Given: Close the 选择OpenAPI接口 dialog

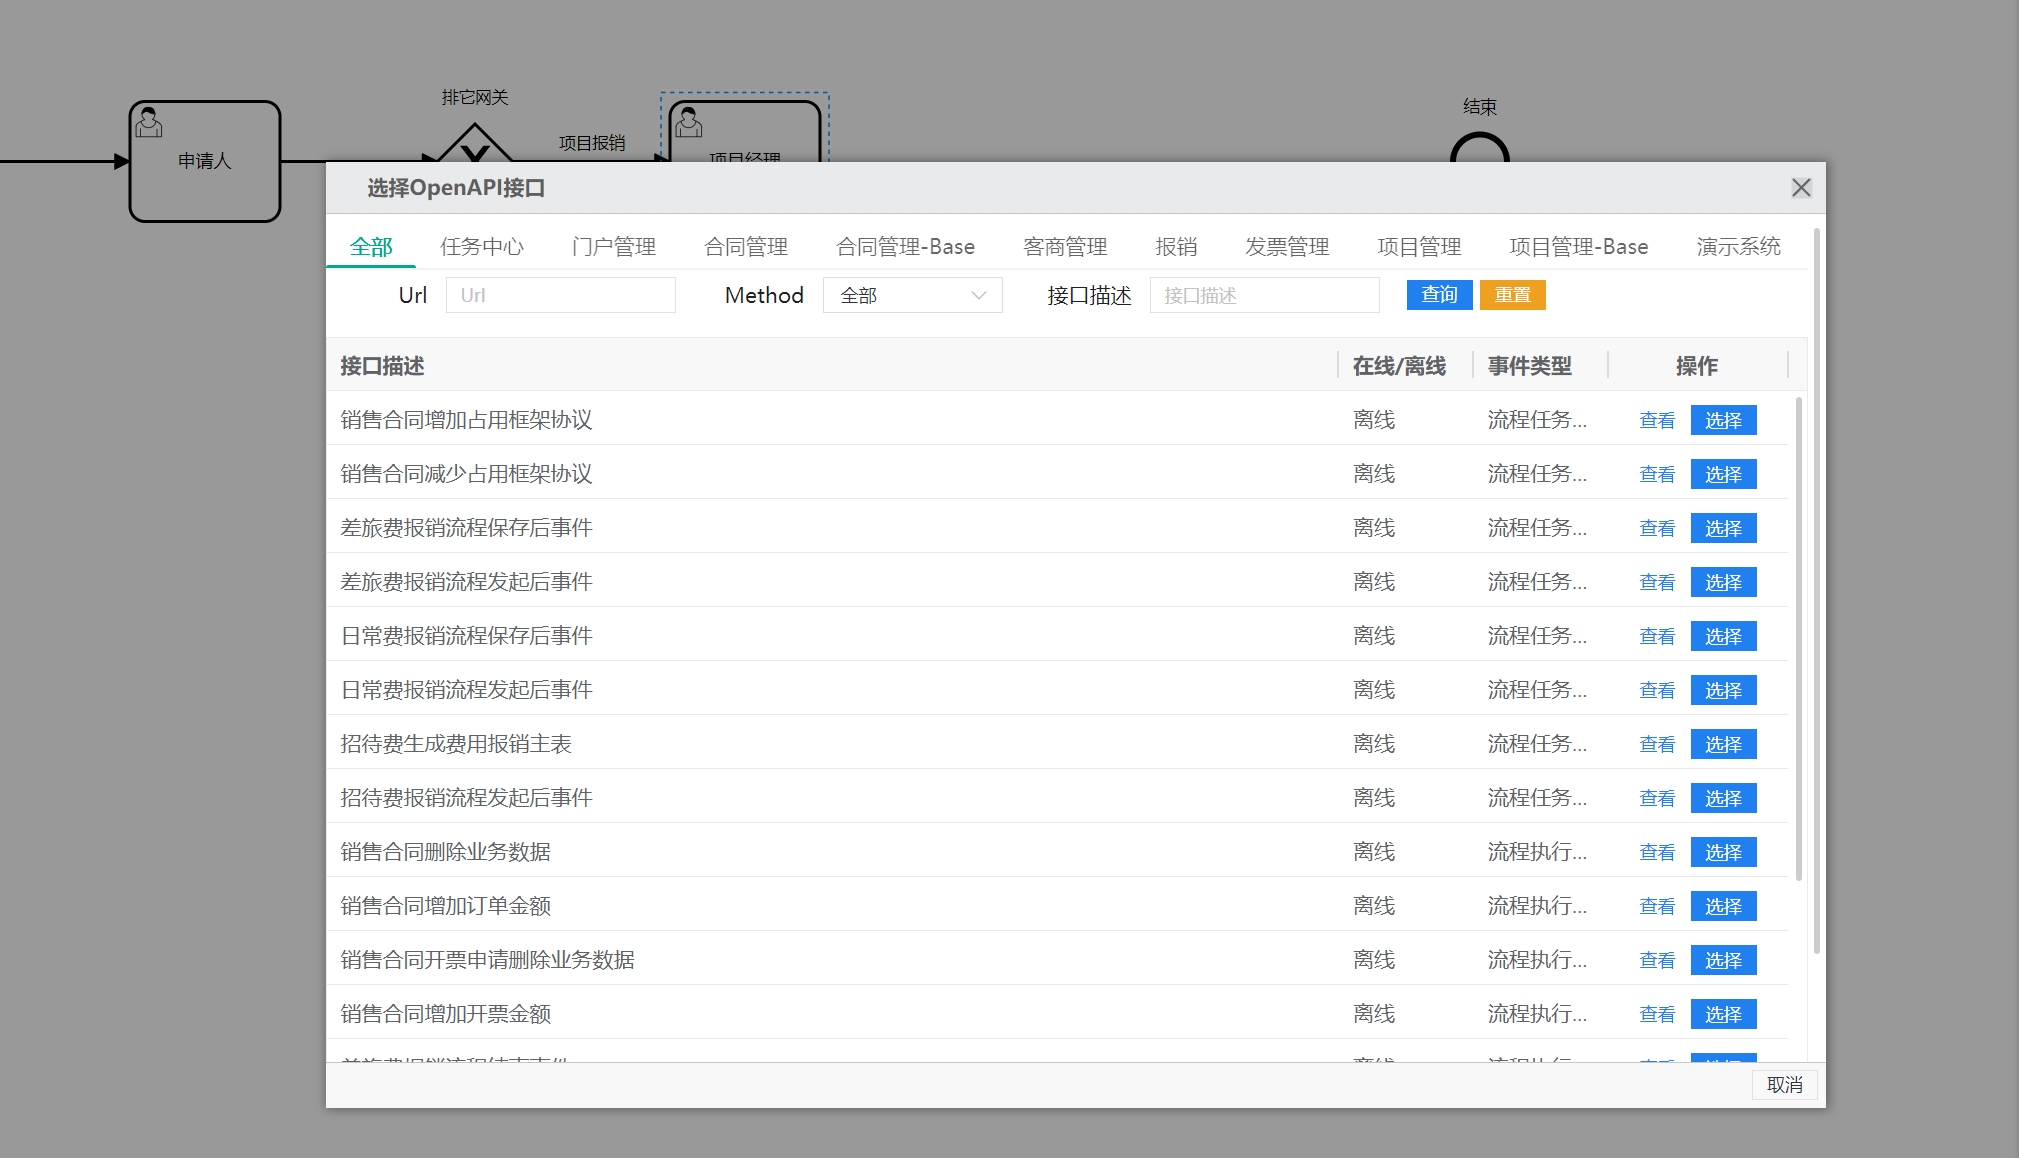Looking at the screenshot, I should (x=1801, y=188).
